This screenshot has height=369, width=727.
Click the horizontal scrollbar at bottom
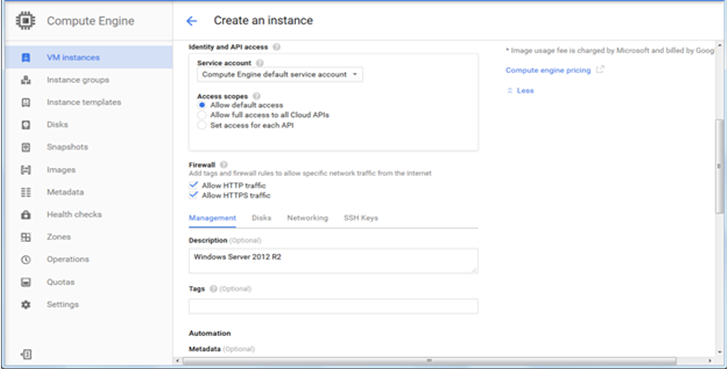(429, 361)
